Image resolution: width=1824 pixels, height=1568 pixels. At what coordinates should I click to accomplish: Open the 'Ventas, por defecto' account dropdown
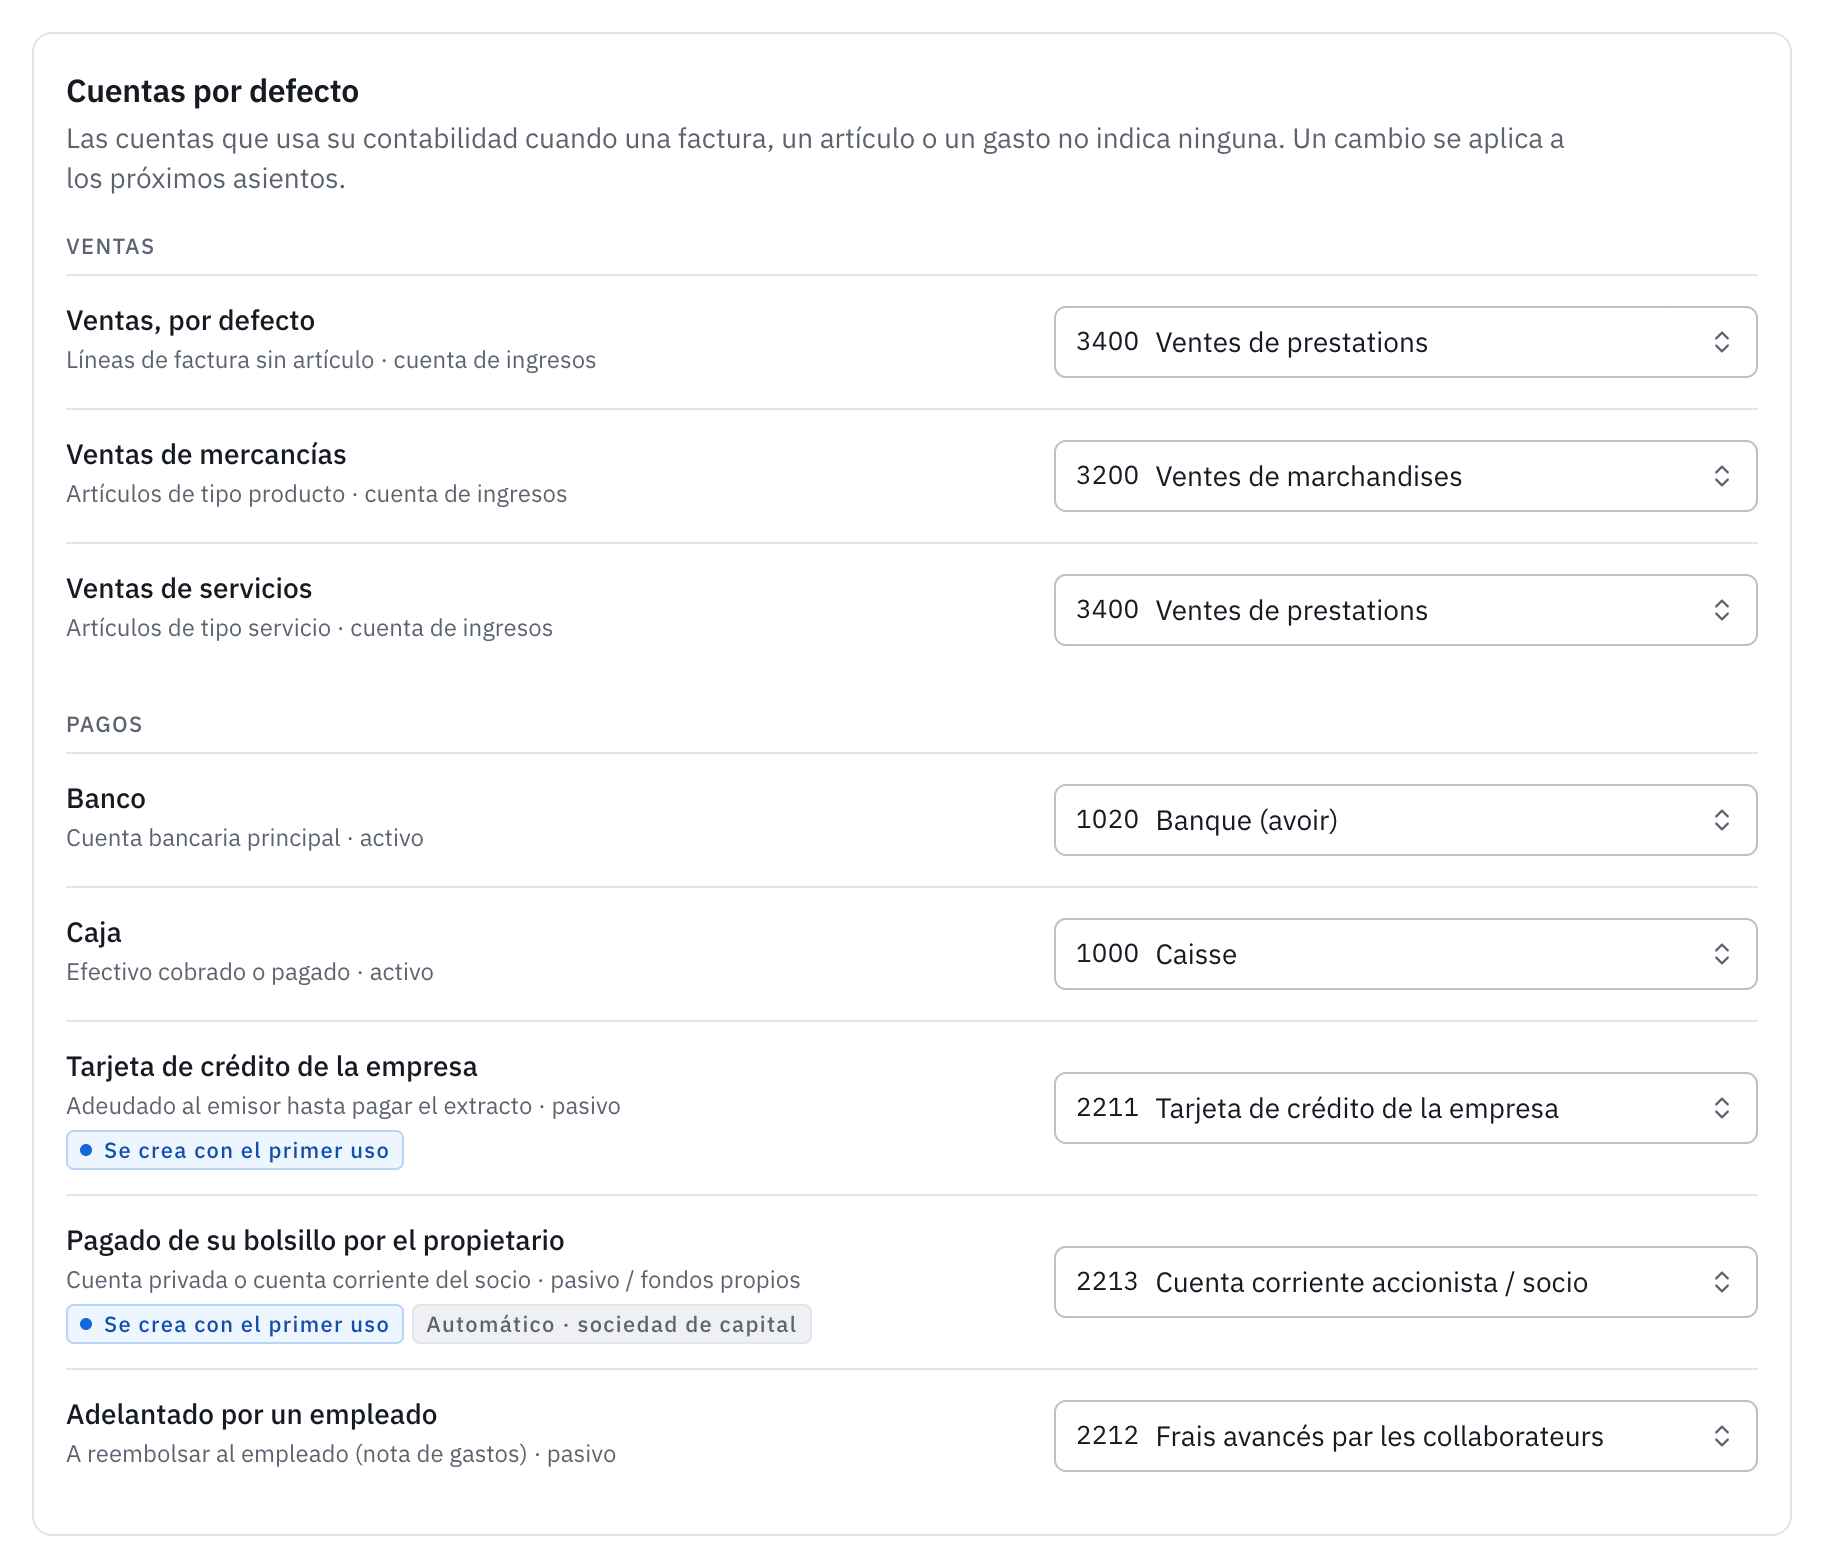1405,342
